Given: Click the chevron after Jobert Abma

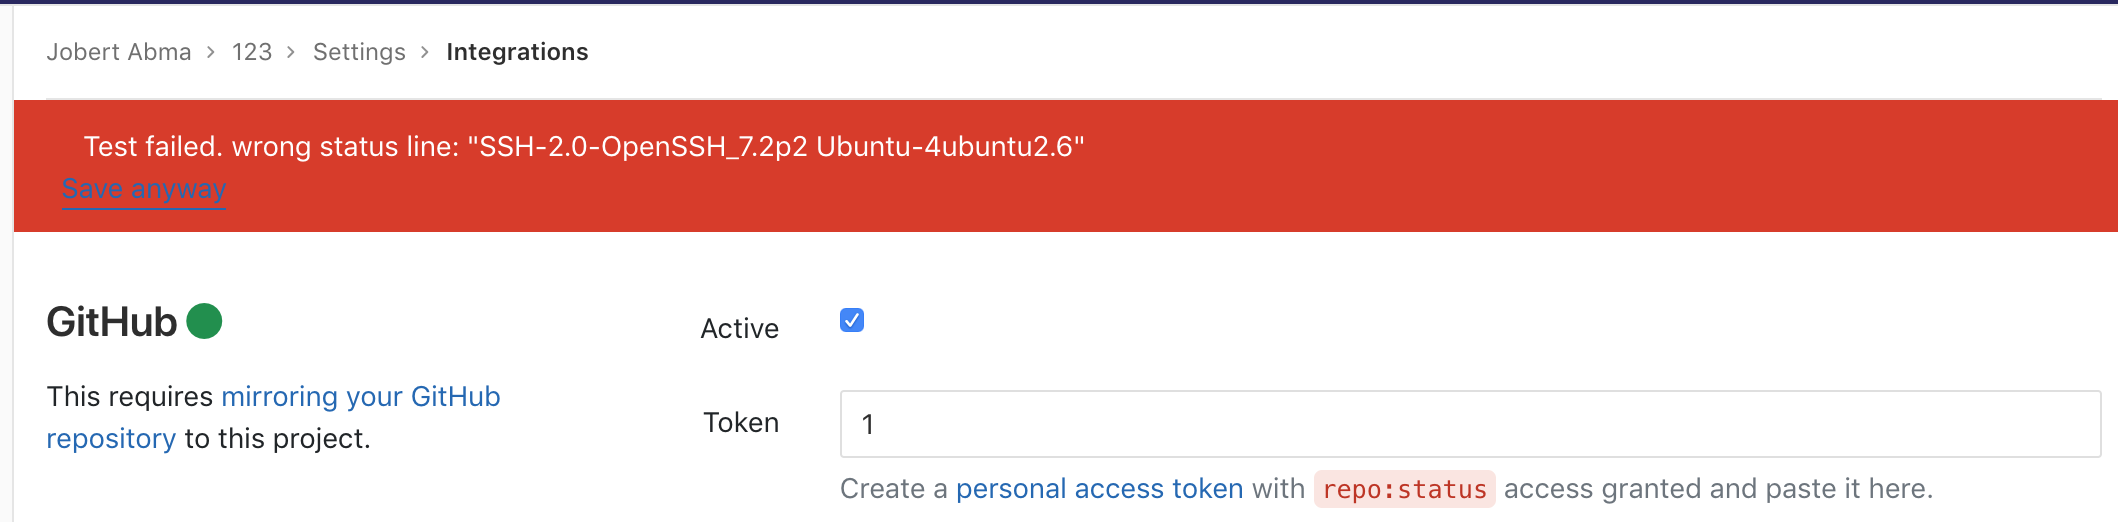Looking at the screenshot, I should (x=211, y=52).
